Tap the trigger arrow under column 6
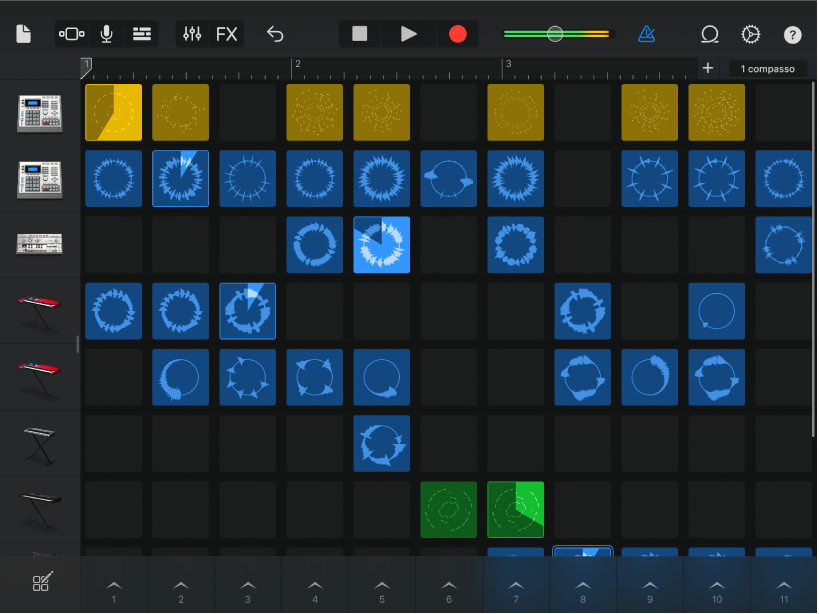This screenshot has width=819, height=614. click(x=448, y=586)
